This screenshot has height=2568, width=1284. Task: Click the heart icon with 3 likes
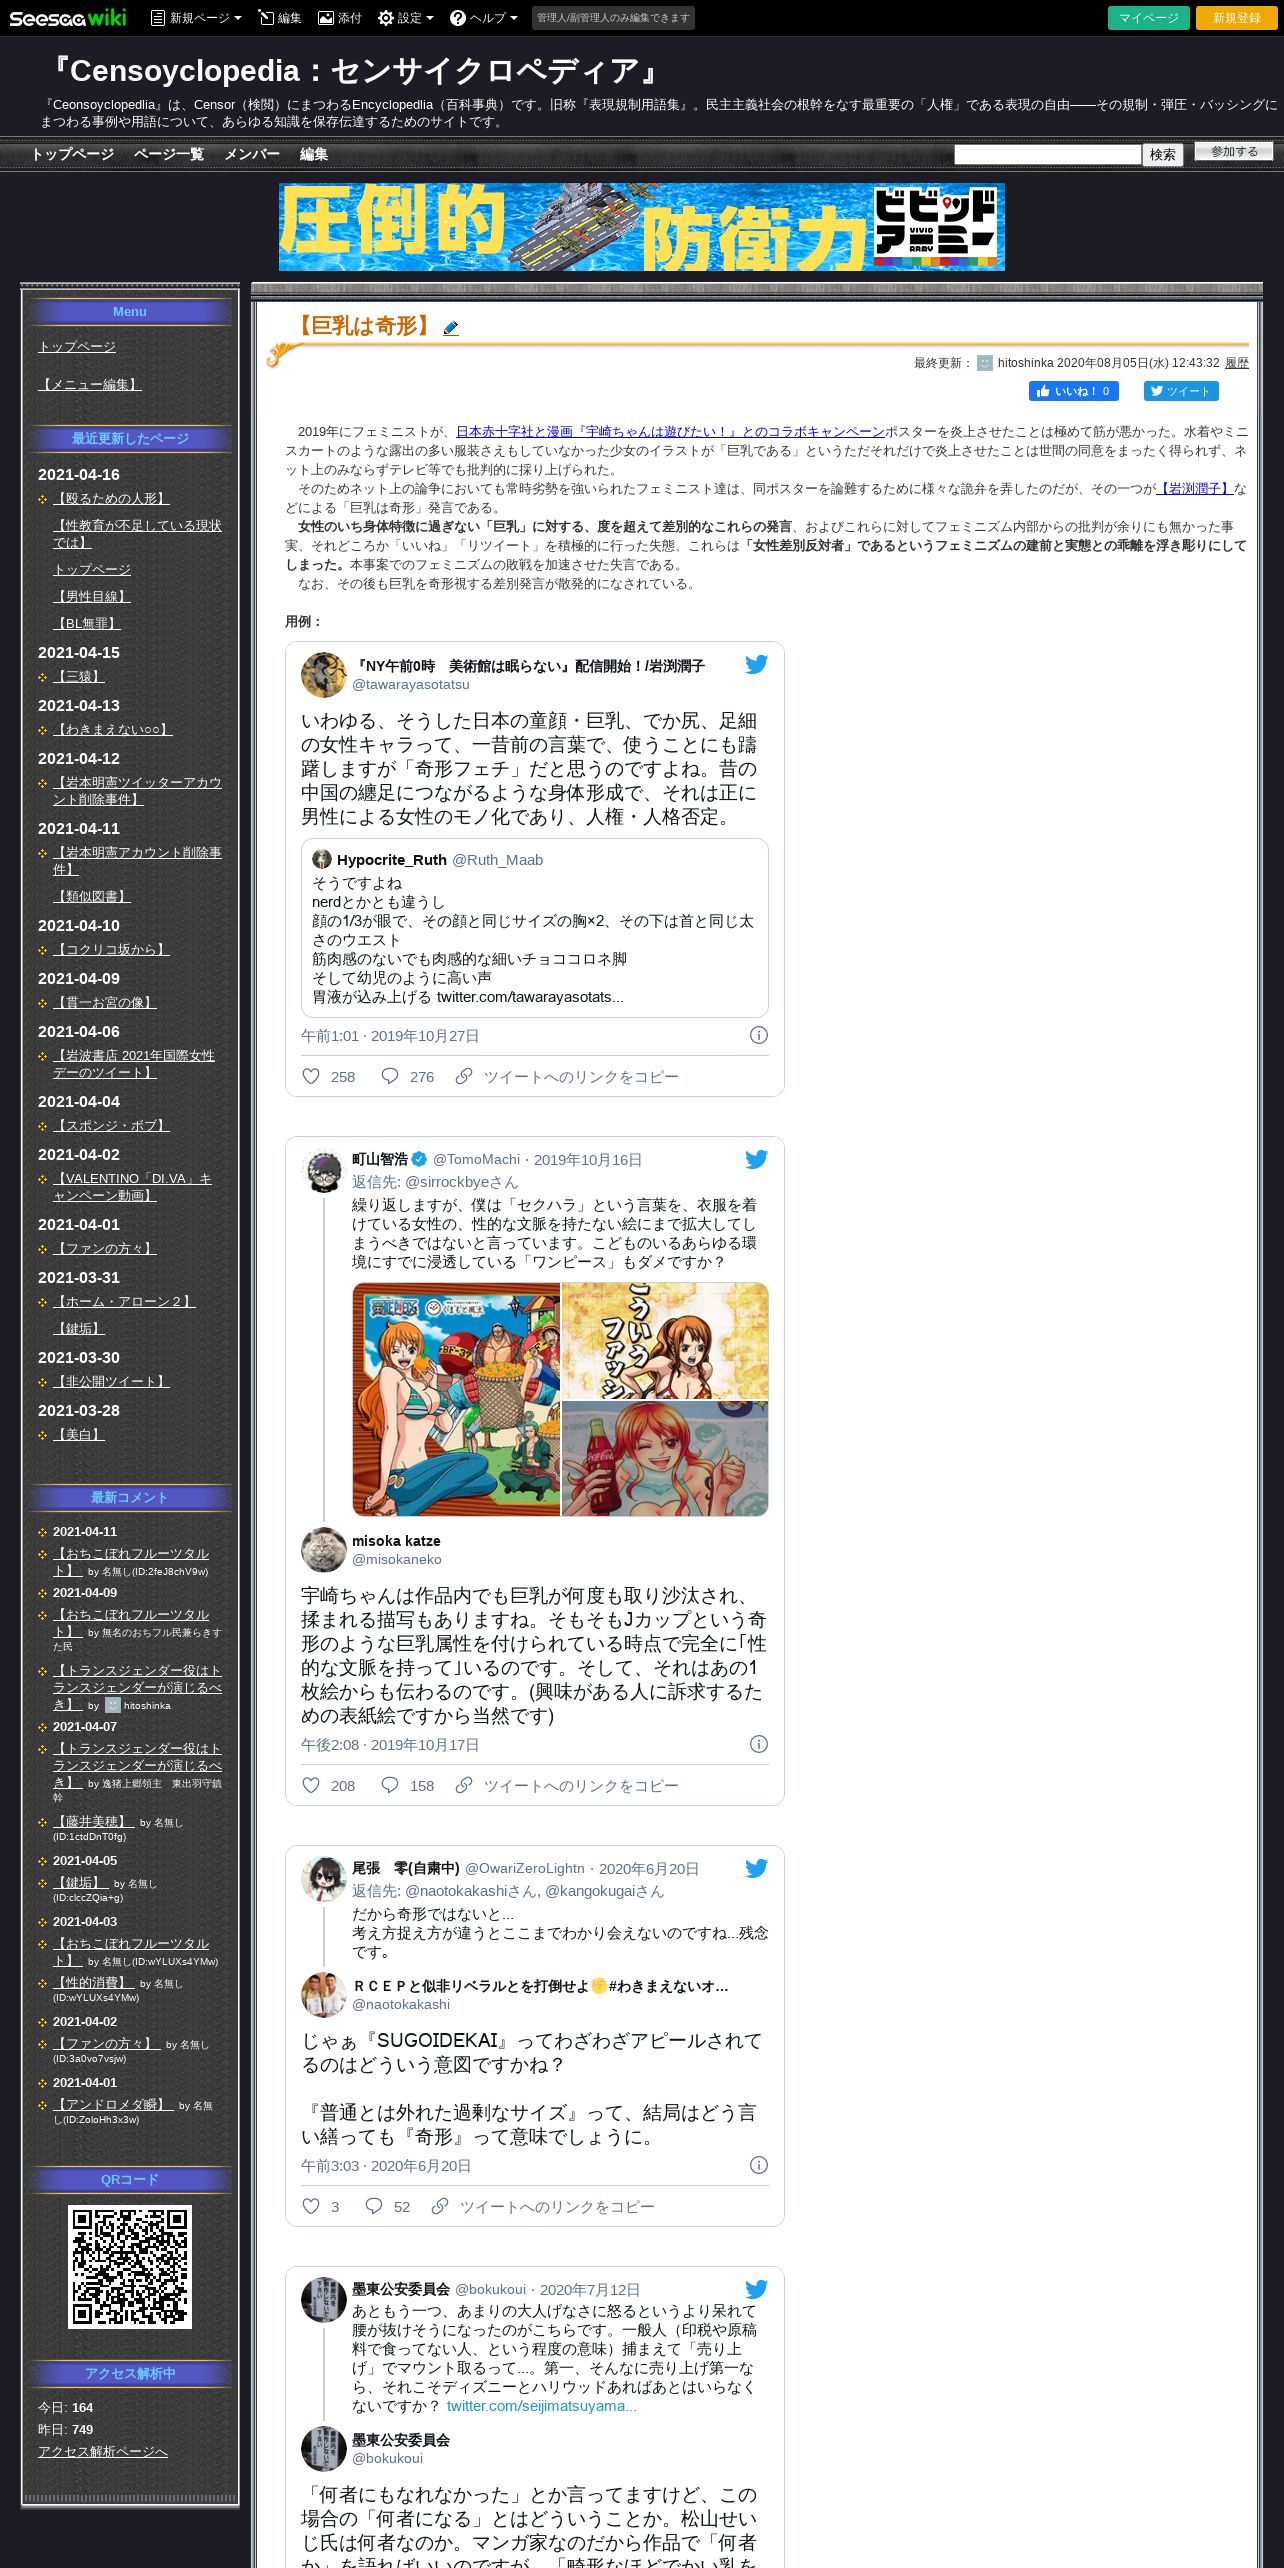point(311,2206)
